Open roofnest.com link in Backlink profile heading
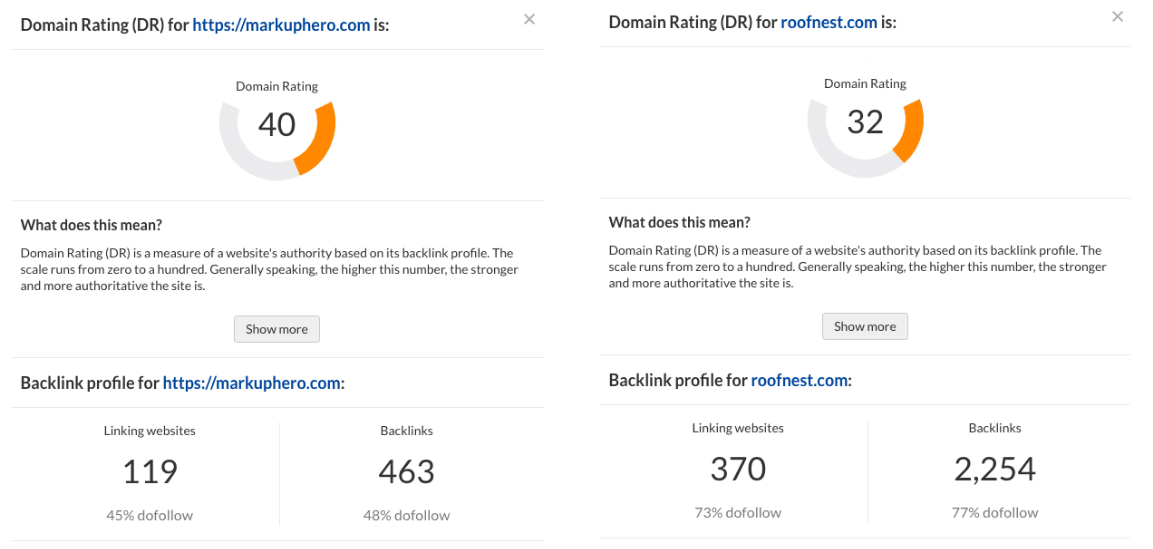The width and height of the screenshot is (1153, 549). pyautogui.click(x=799, y=380)
